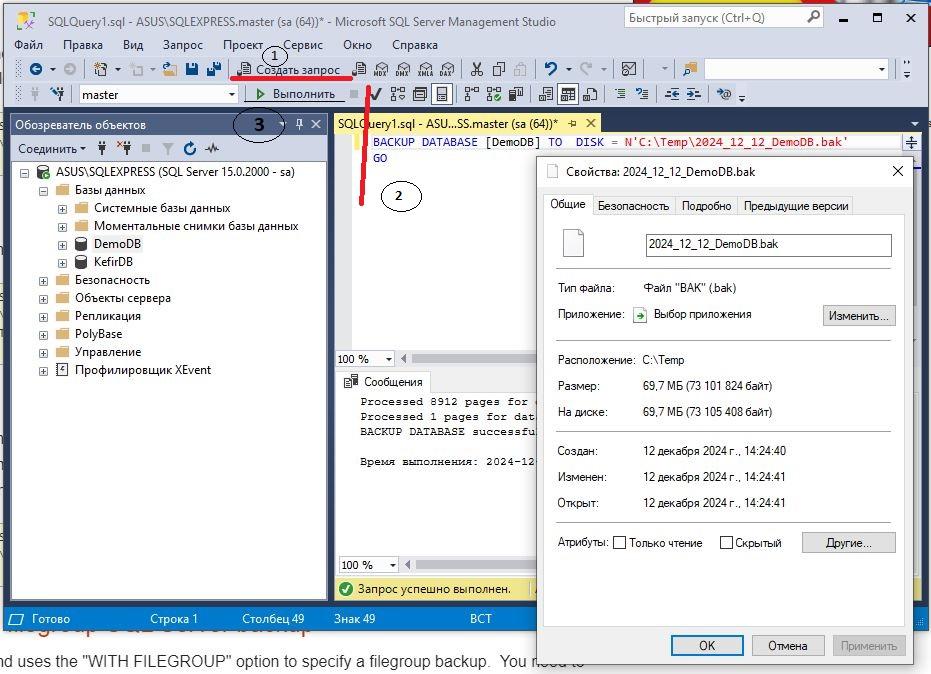The image size is (931, 674).
Task: Click the Results to File icon
Action: [590, 94]
